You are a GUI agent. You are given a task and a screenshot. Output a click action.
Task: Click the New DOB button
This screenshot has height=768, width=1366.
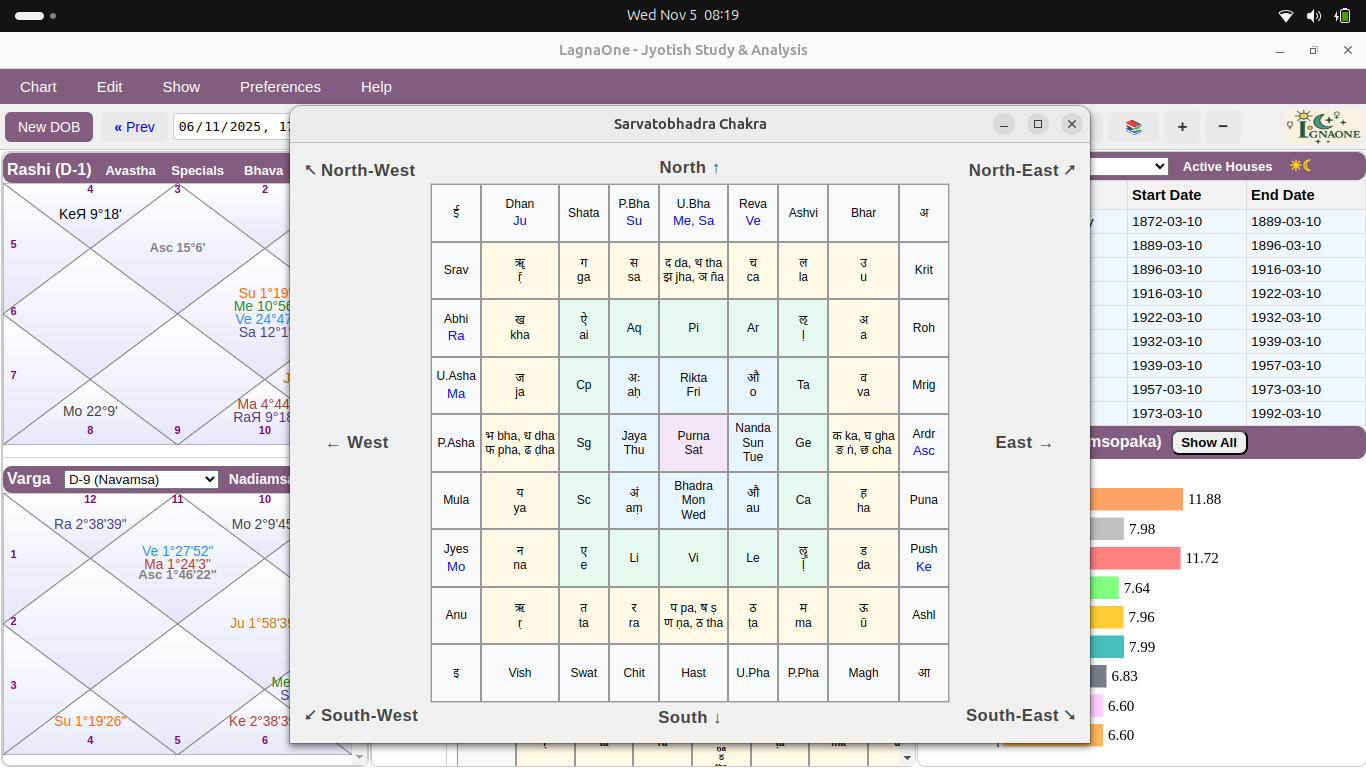point(49,127)
